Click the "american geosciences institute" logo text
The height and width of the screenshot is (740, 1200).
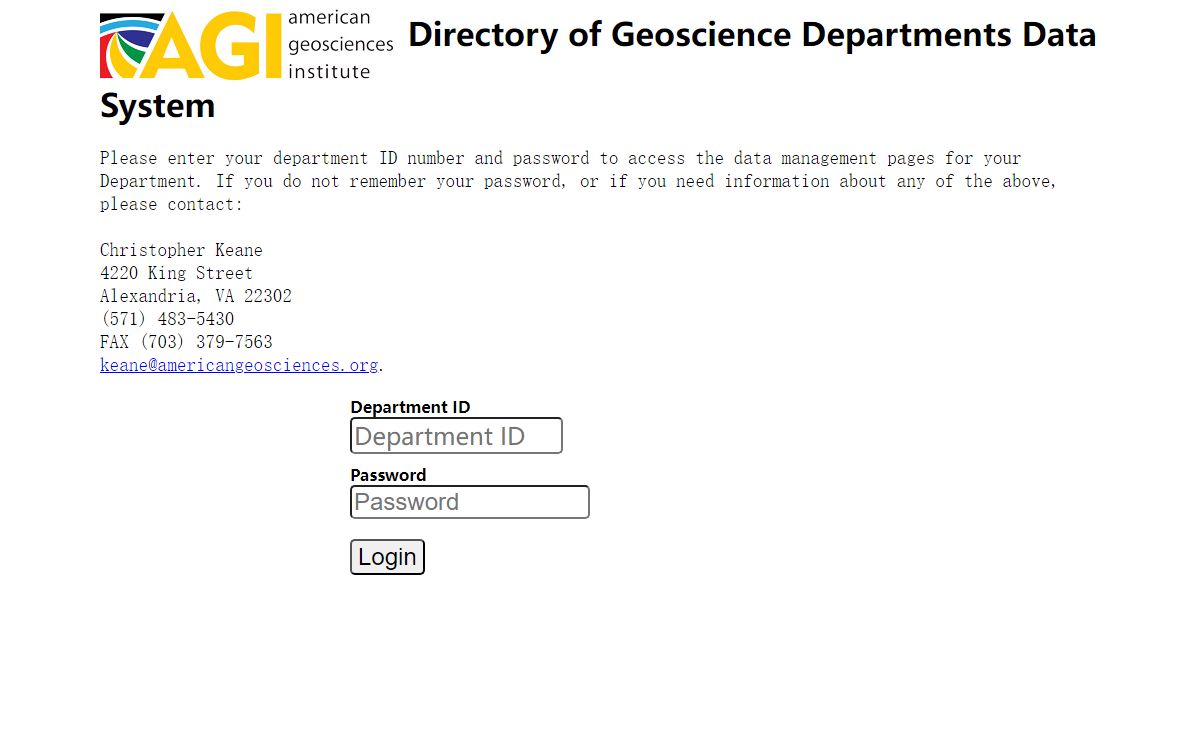tap(340, 45)
